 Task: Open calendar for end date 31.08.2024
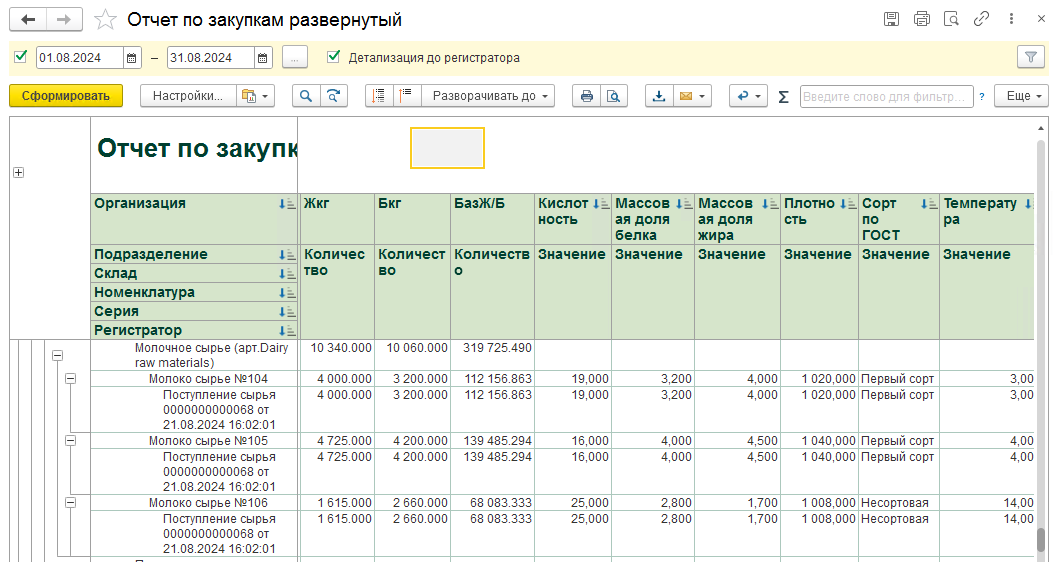point(263,58)
